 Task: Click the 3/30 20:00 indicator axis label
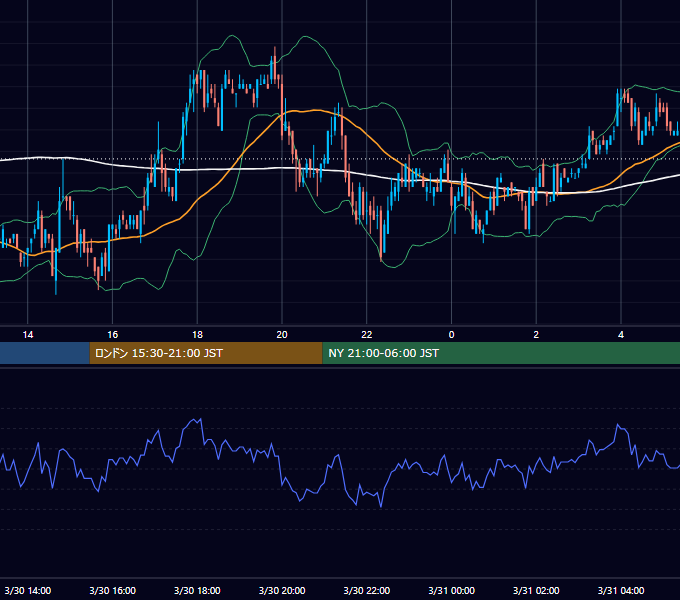coord(282,590)
